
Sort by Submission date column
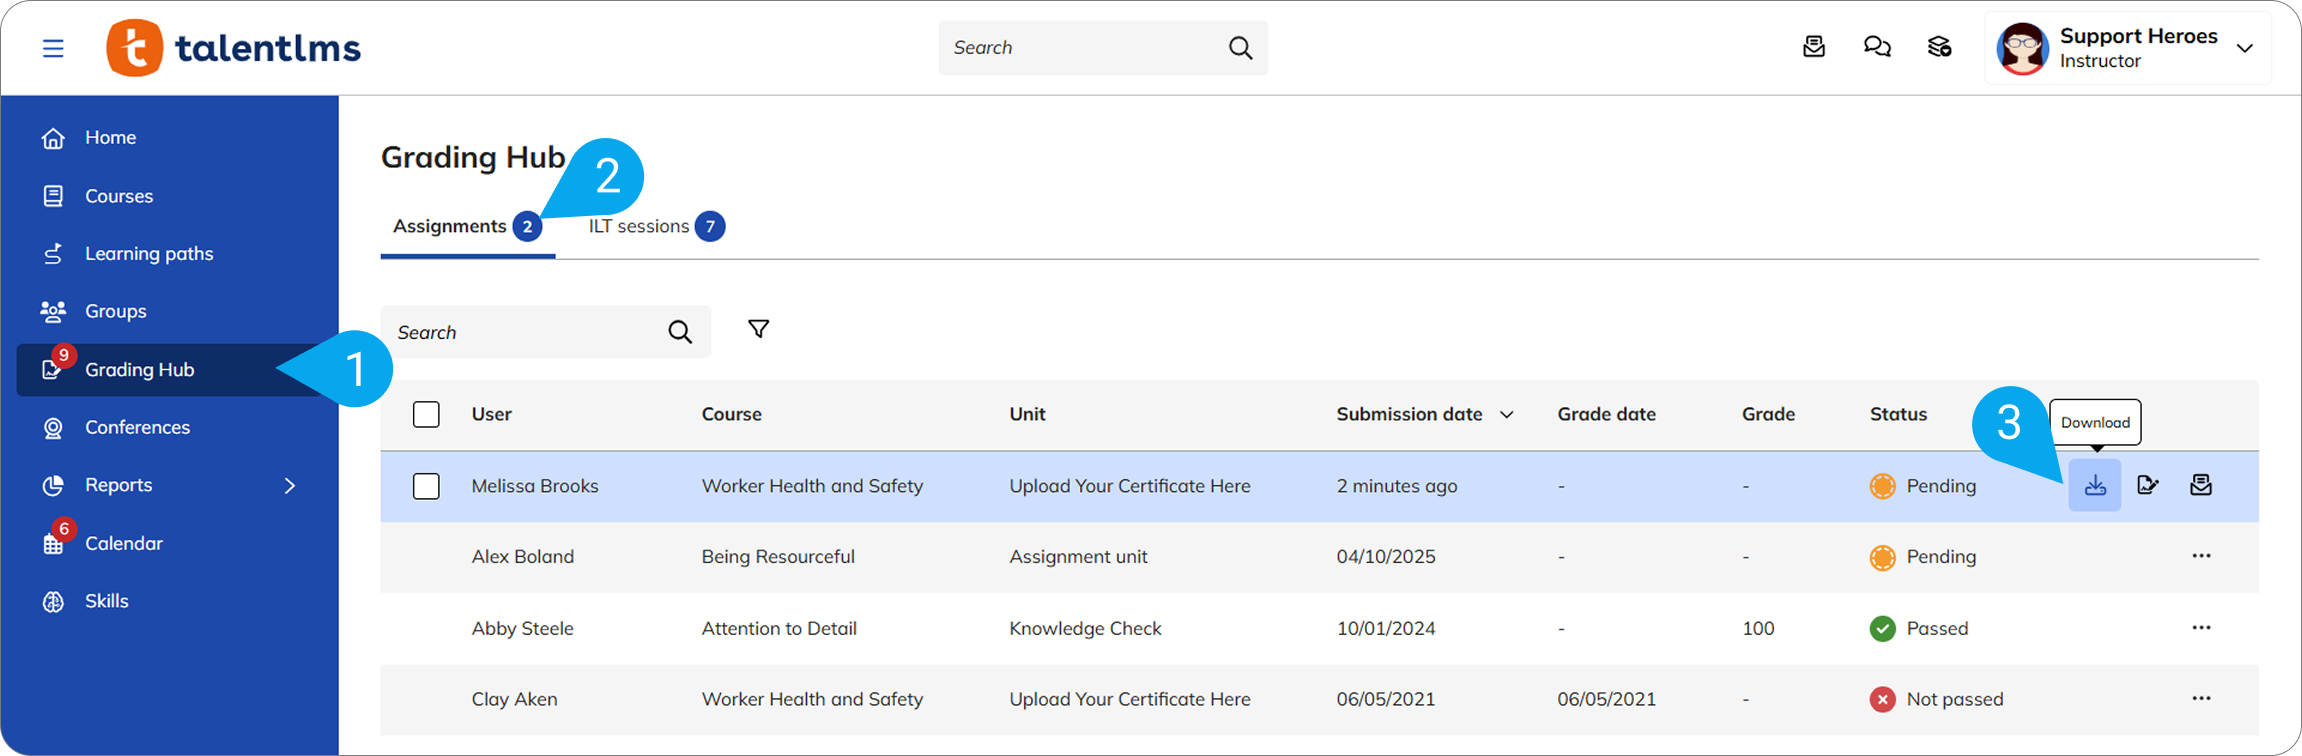(1423, 414)
